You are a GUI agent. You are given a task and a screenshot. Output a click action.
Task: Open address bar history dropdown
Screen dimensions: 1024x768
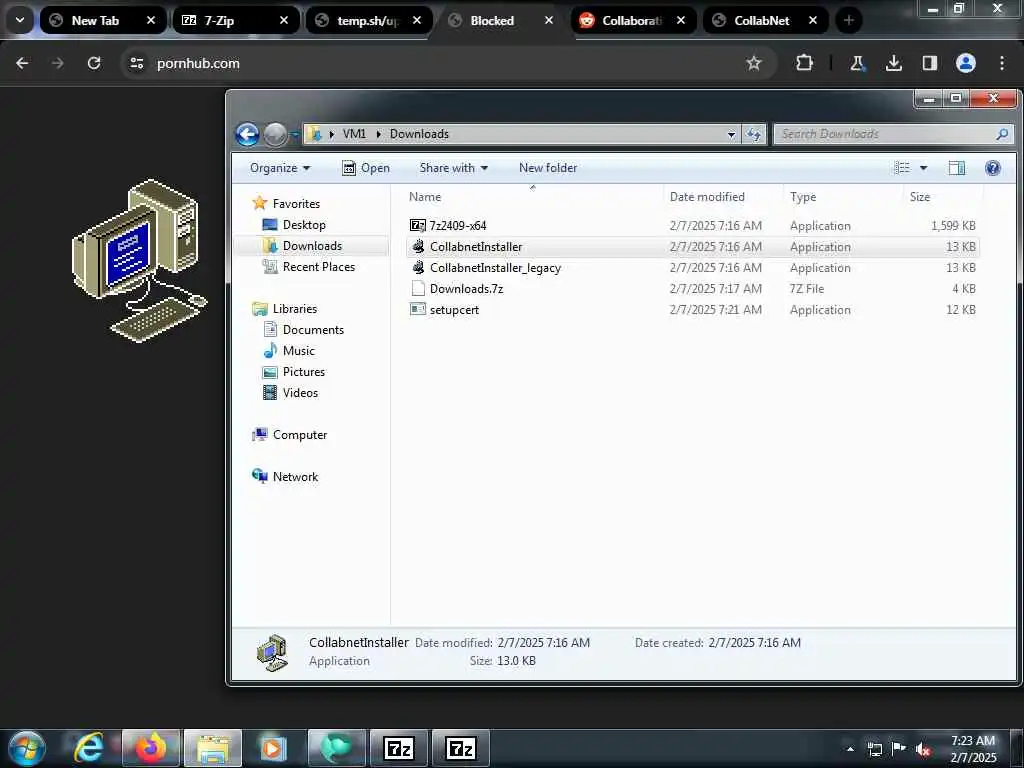point(731,134)
